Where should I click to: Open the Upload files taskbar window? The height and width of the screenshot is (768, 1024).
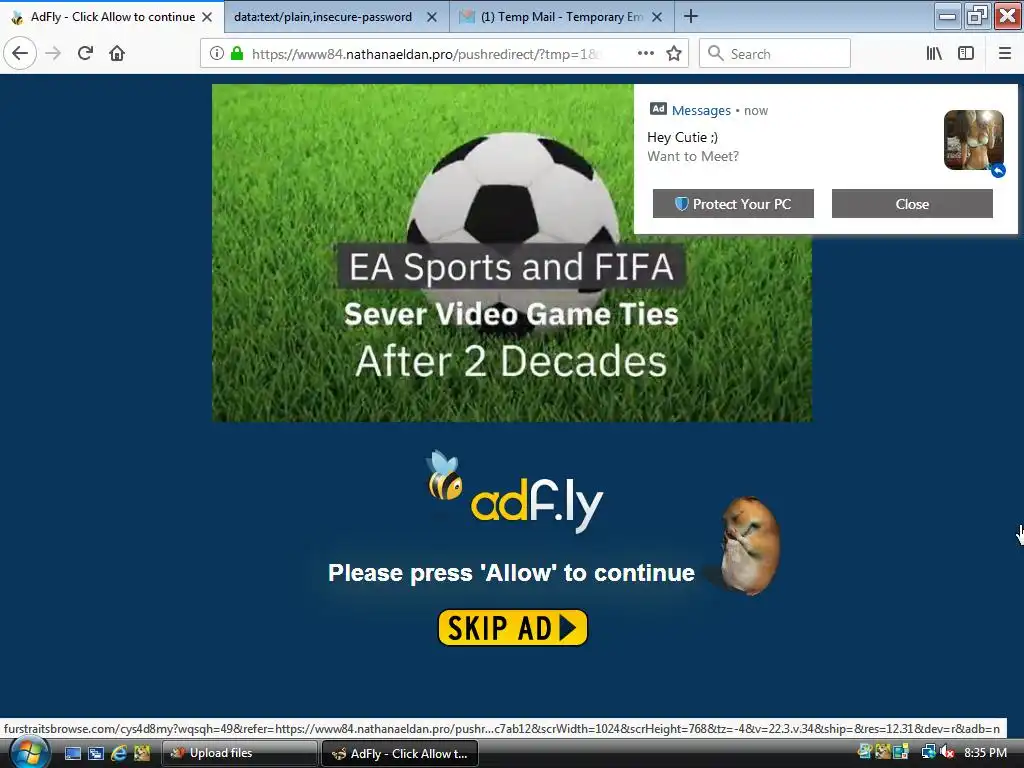239,753
